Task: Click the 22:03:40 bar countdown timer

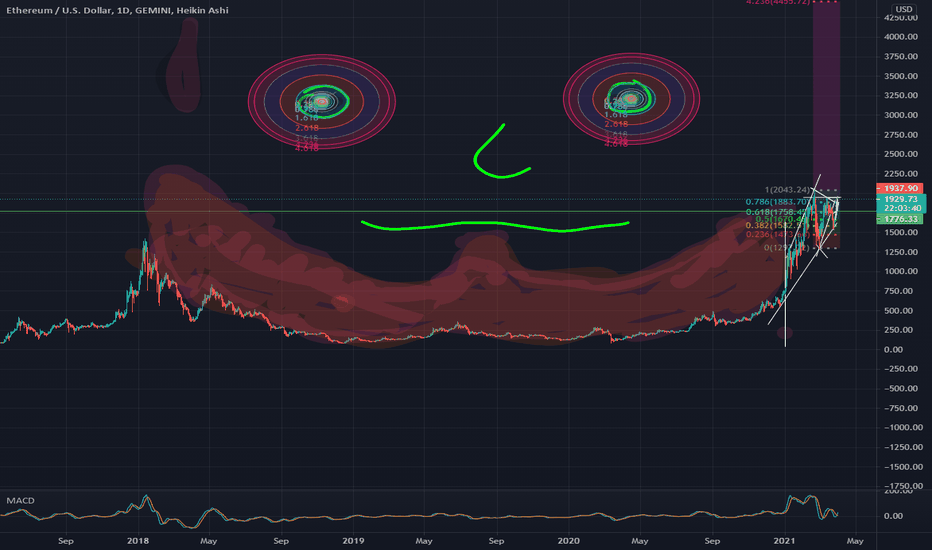Action: click(902, 208)
